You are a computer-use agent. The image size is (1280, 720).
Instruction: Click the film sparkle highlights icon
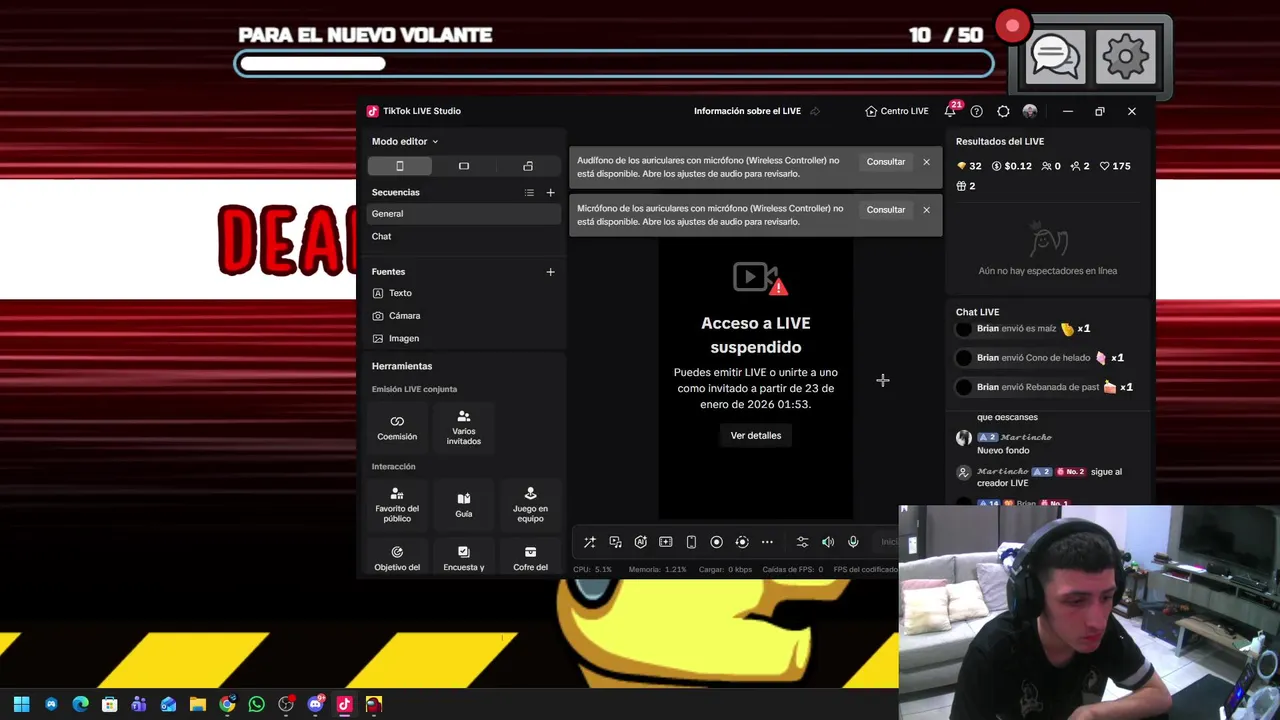tap(666, 542)
